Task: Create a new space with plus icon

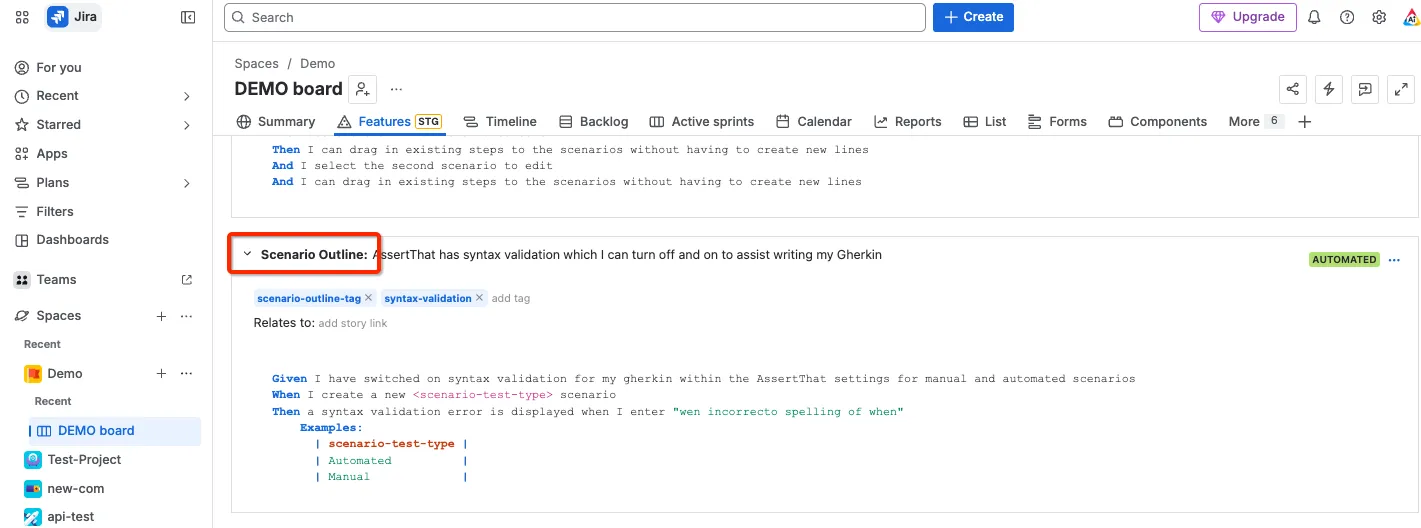Action: point(161,316)
